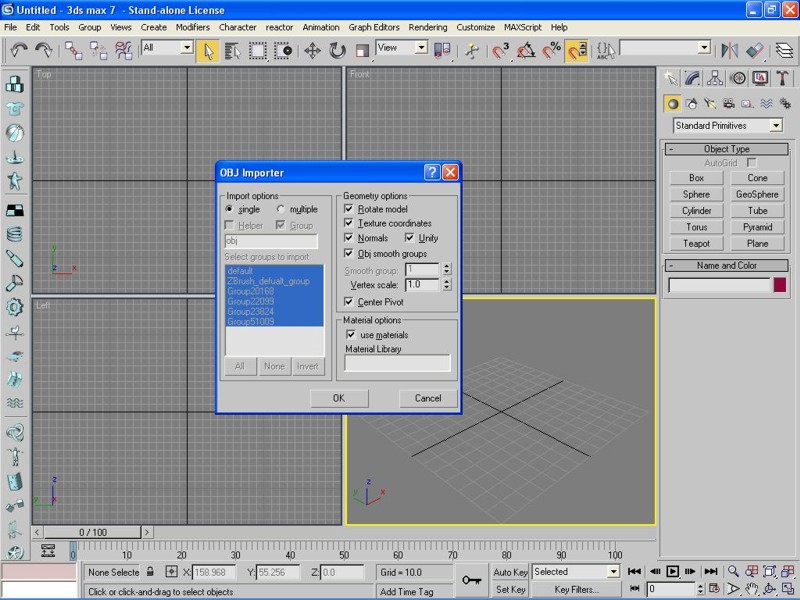The image size is (800, 600).
Task: Choose the Select Object arrow tool
Action: (208, 51)
